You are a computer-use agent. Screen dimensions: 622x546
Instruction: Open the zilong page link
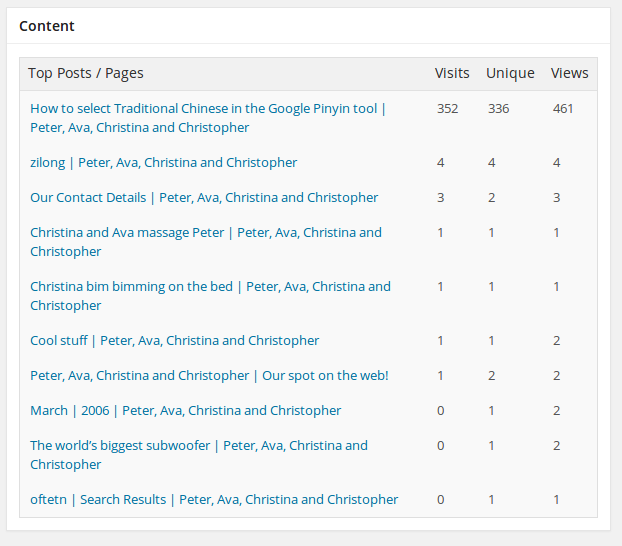click(163, 163)
